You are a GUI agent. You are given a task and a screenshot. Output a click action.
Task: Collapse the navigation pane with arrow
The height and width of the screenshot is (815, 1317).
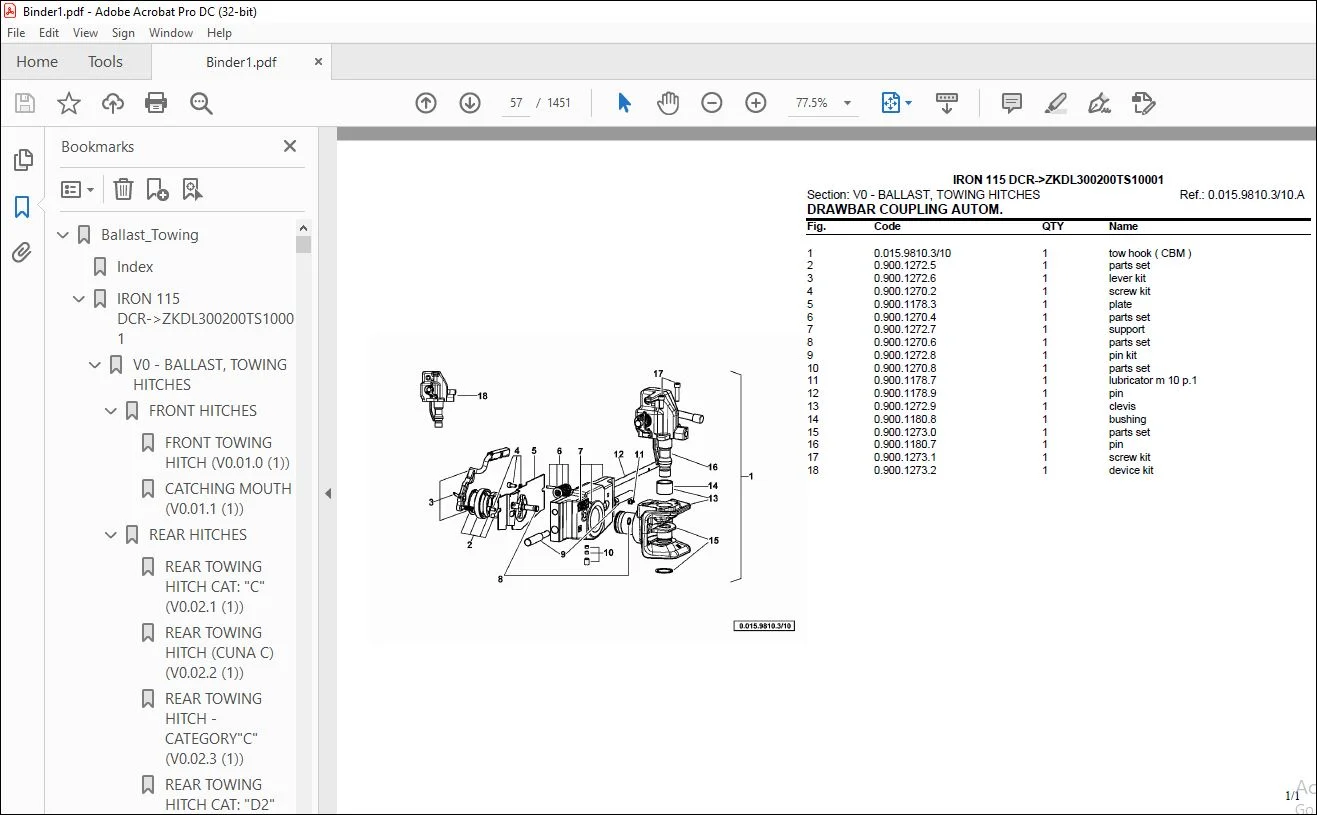[328, 493]
